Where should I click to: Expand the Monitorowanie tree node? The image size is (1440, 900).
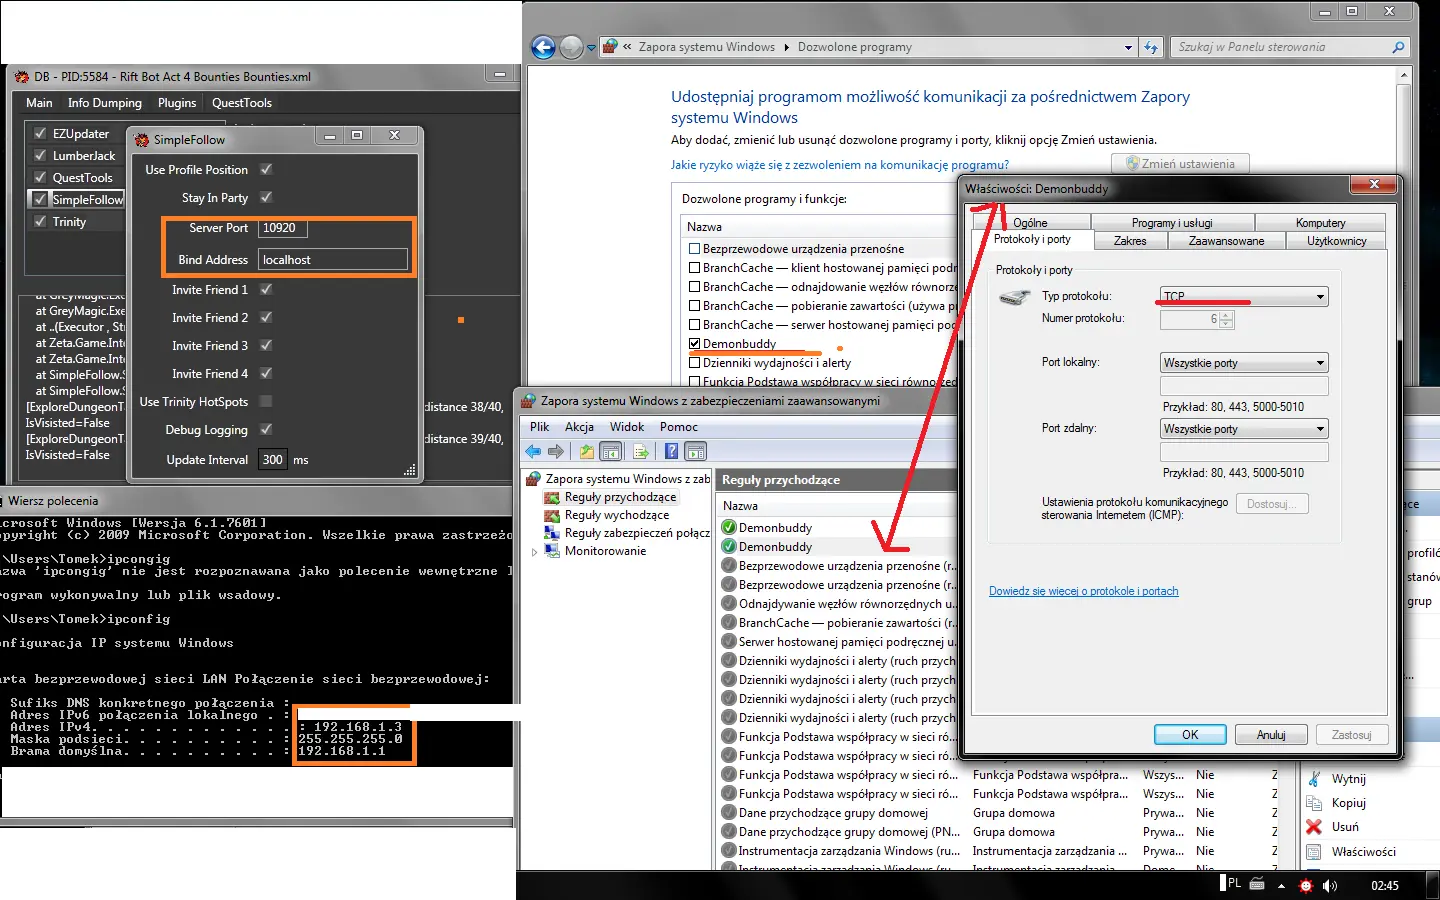[535, 551]
